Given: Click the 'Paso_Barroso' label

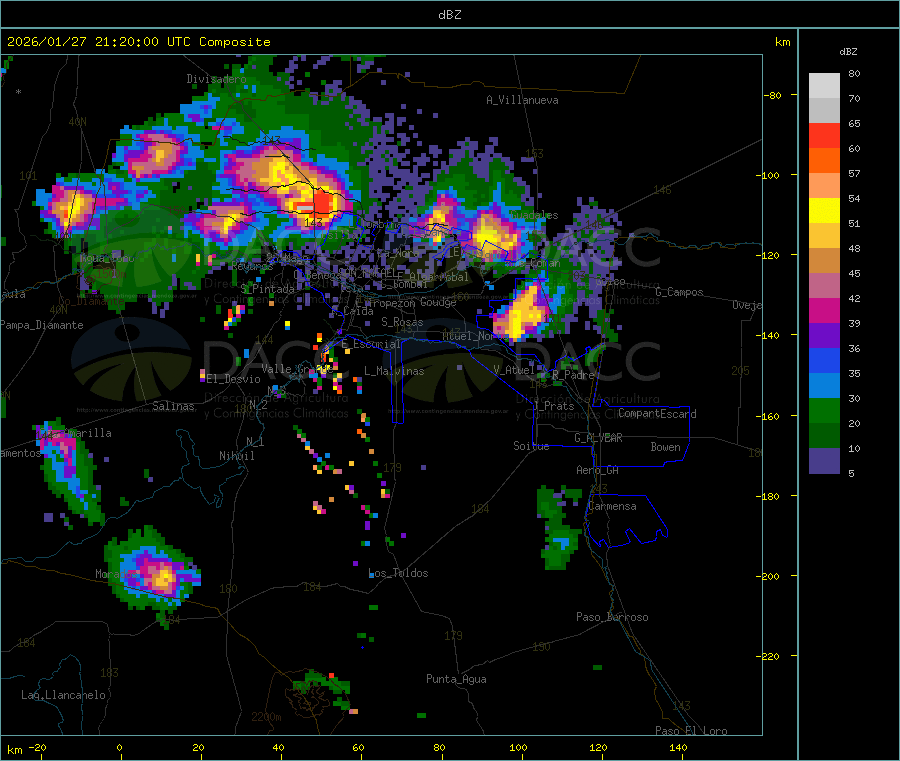Looking at the screenshot, I should (612, 618).
